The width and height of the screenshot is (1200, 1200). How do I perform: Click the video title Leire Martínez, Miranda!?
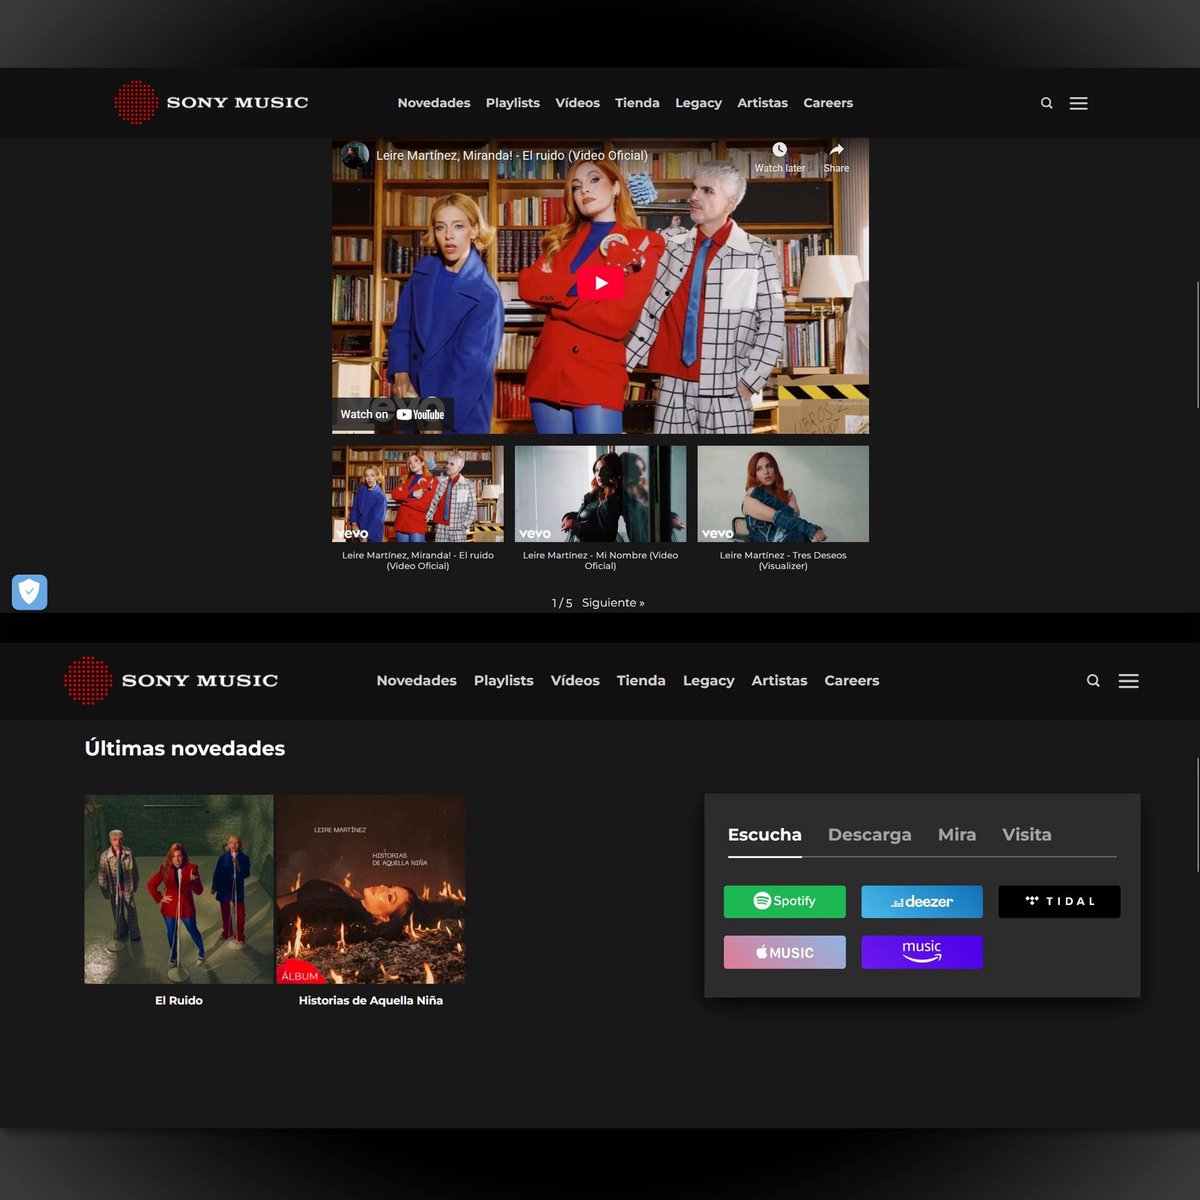click(x=512, y=155)
